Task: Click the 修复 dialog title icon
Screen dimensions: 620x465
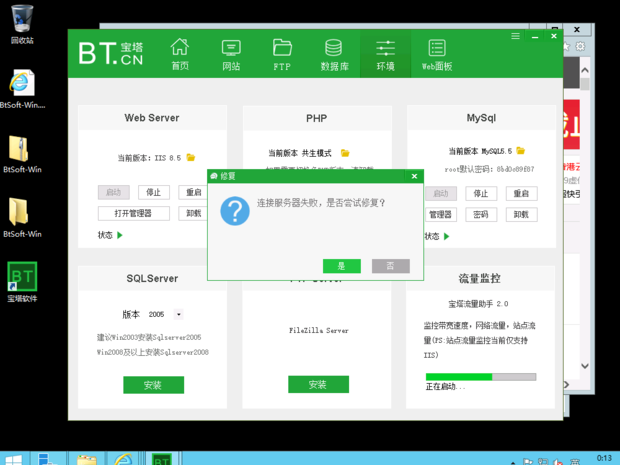Action: 214,176
